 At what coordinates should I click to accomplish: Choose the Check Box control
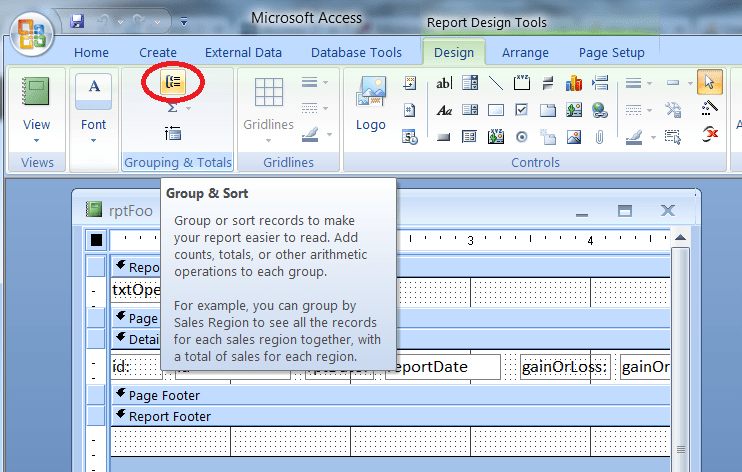521,110
